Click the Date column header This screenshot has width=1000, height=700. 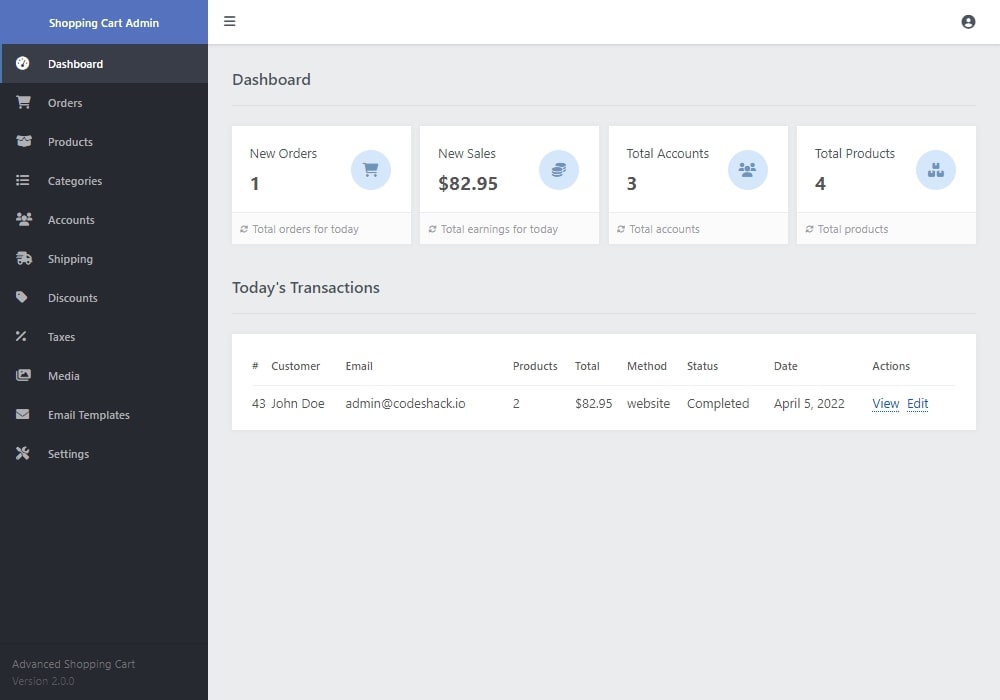(x=786, y=366)
